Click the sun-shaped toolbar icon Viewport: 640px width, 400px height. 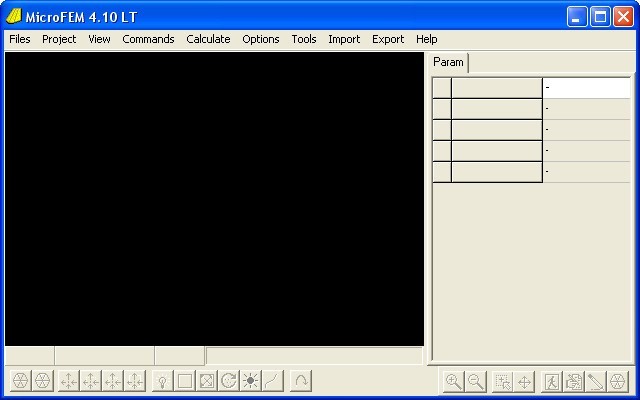(x=251, y=381)
